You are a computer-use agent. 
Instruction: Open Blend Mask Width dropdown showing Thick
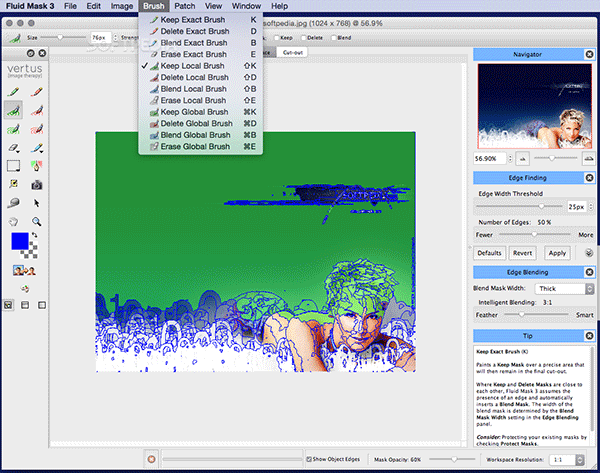point(564,289)
